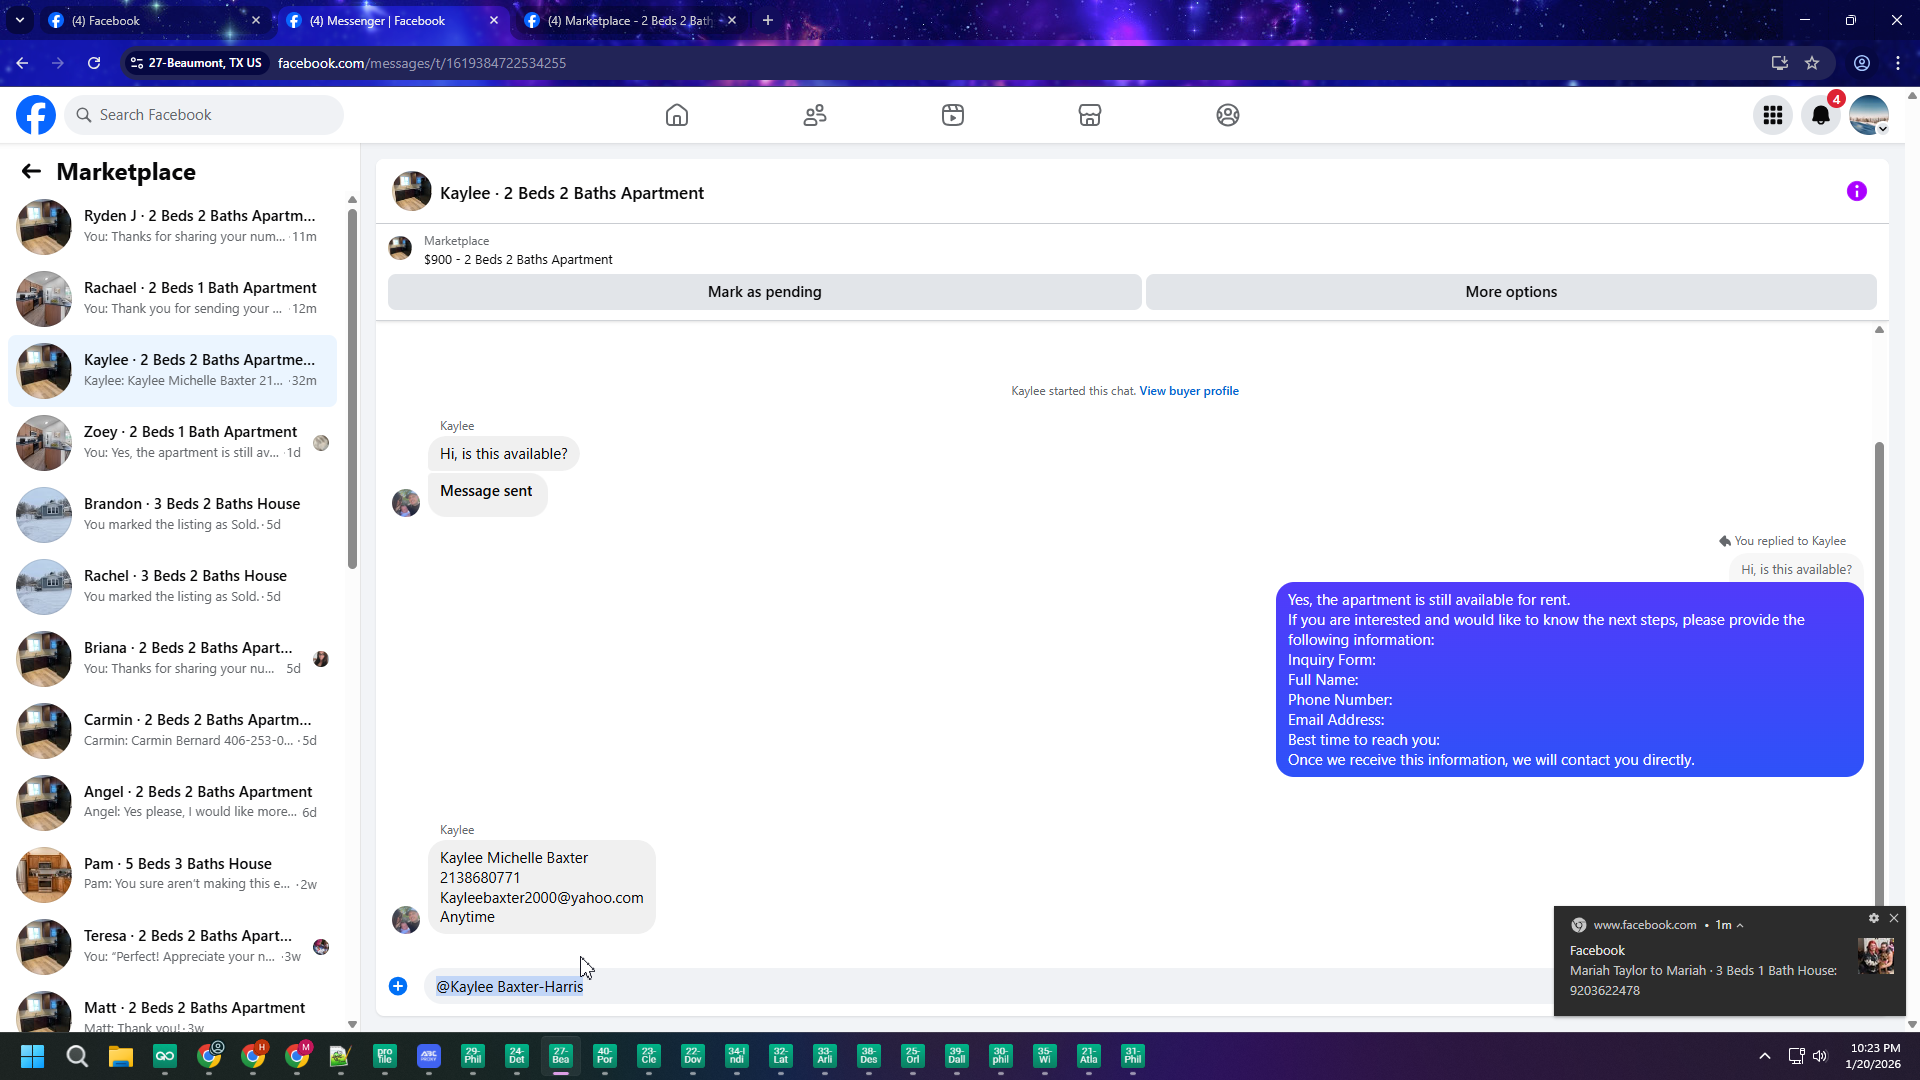This screenshot has width=1920, height=1080.
Task: Open Carmin conversation
Action: [172, 730]
